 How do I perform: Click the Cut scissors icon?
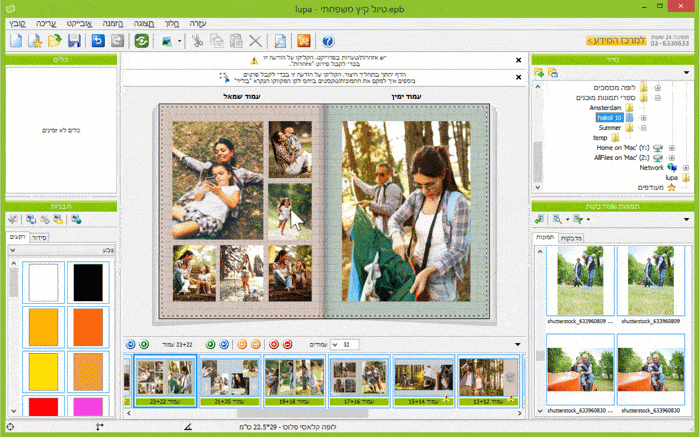pyautogui.click(x=198, y=41)
